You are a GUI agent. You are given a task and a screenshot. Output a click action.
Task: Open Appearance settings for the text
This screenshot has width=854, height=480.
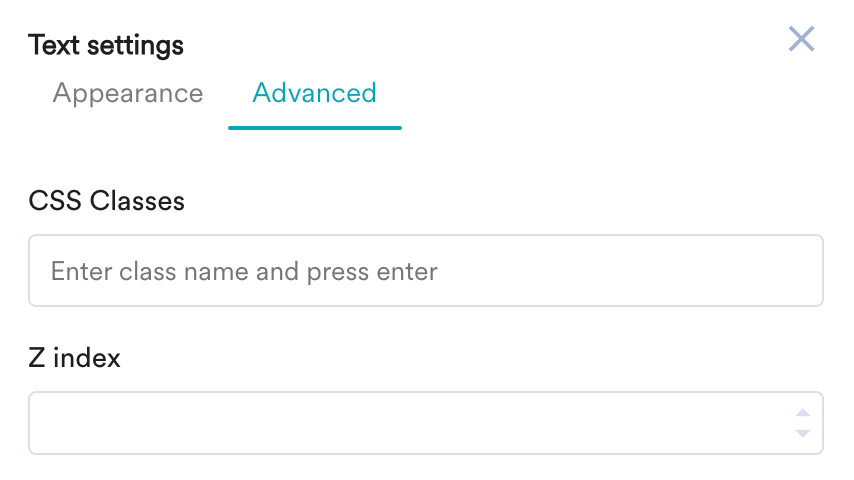point(128,94)
